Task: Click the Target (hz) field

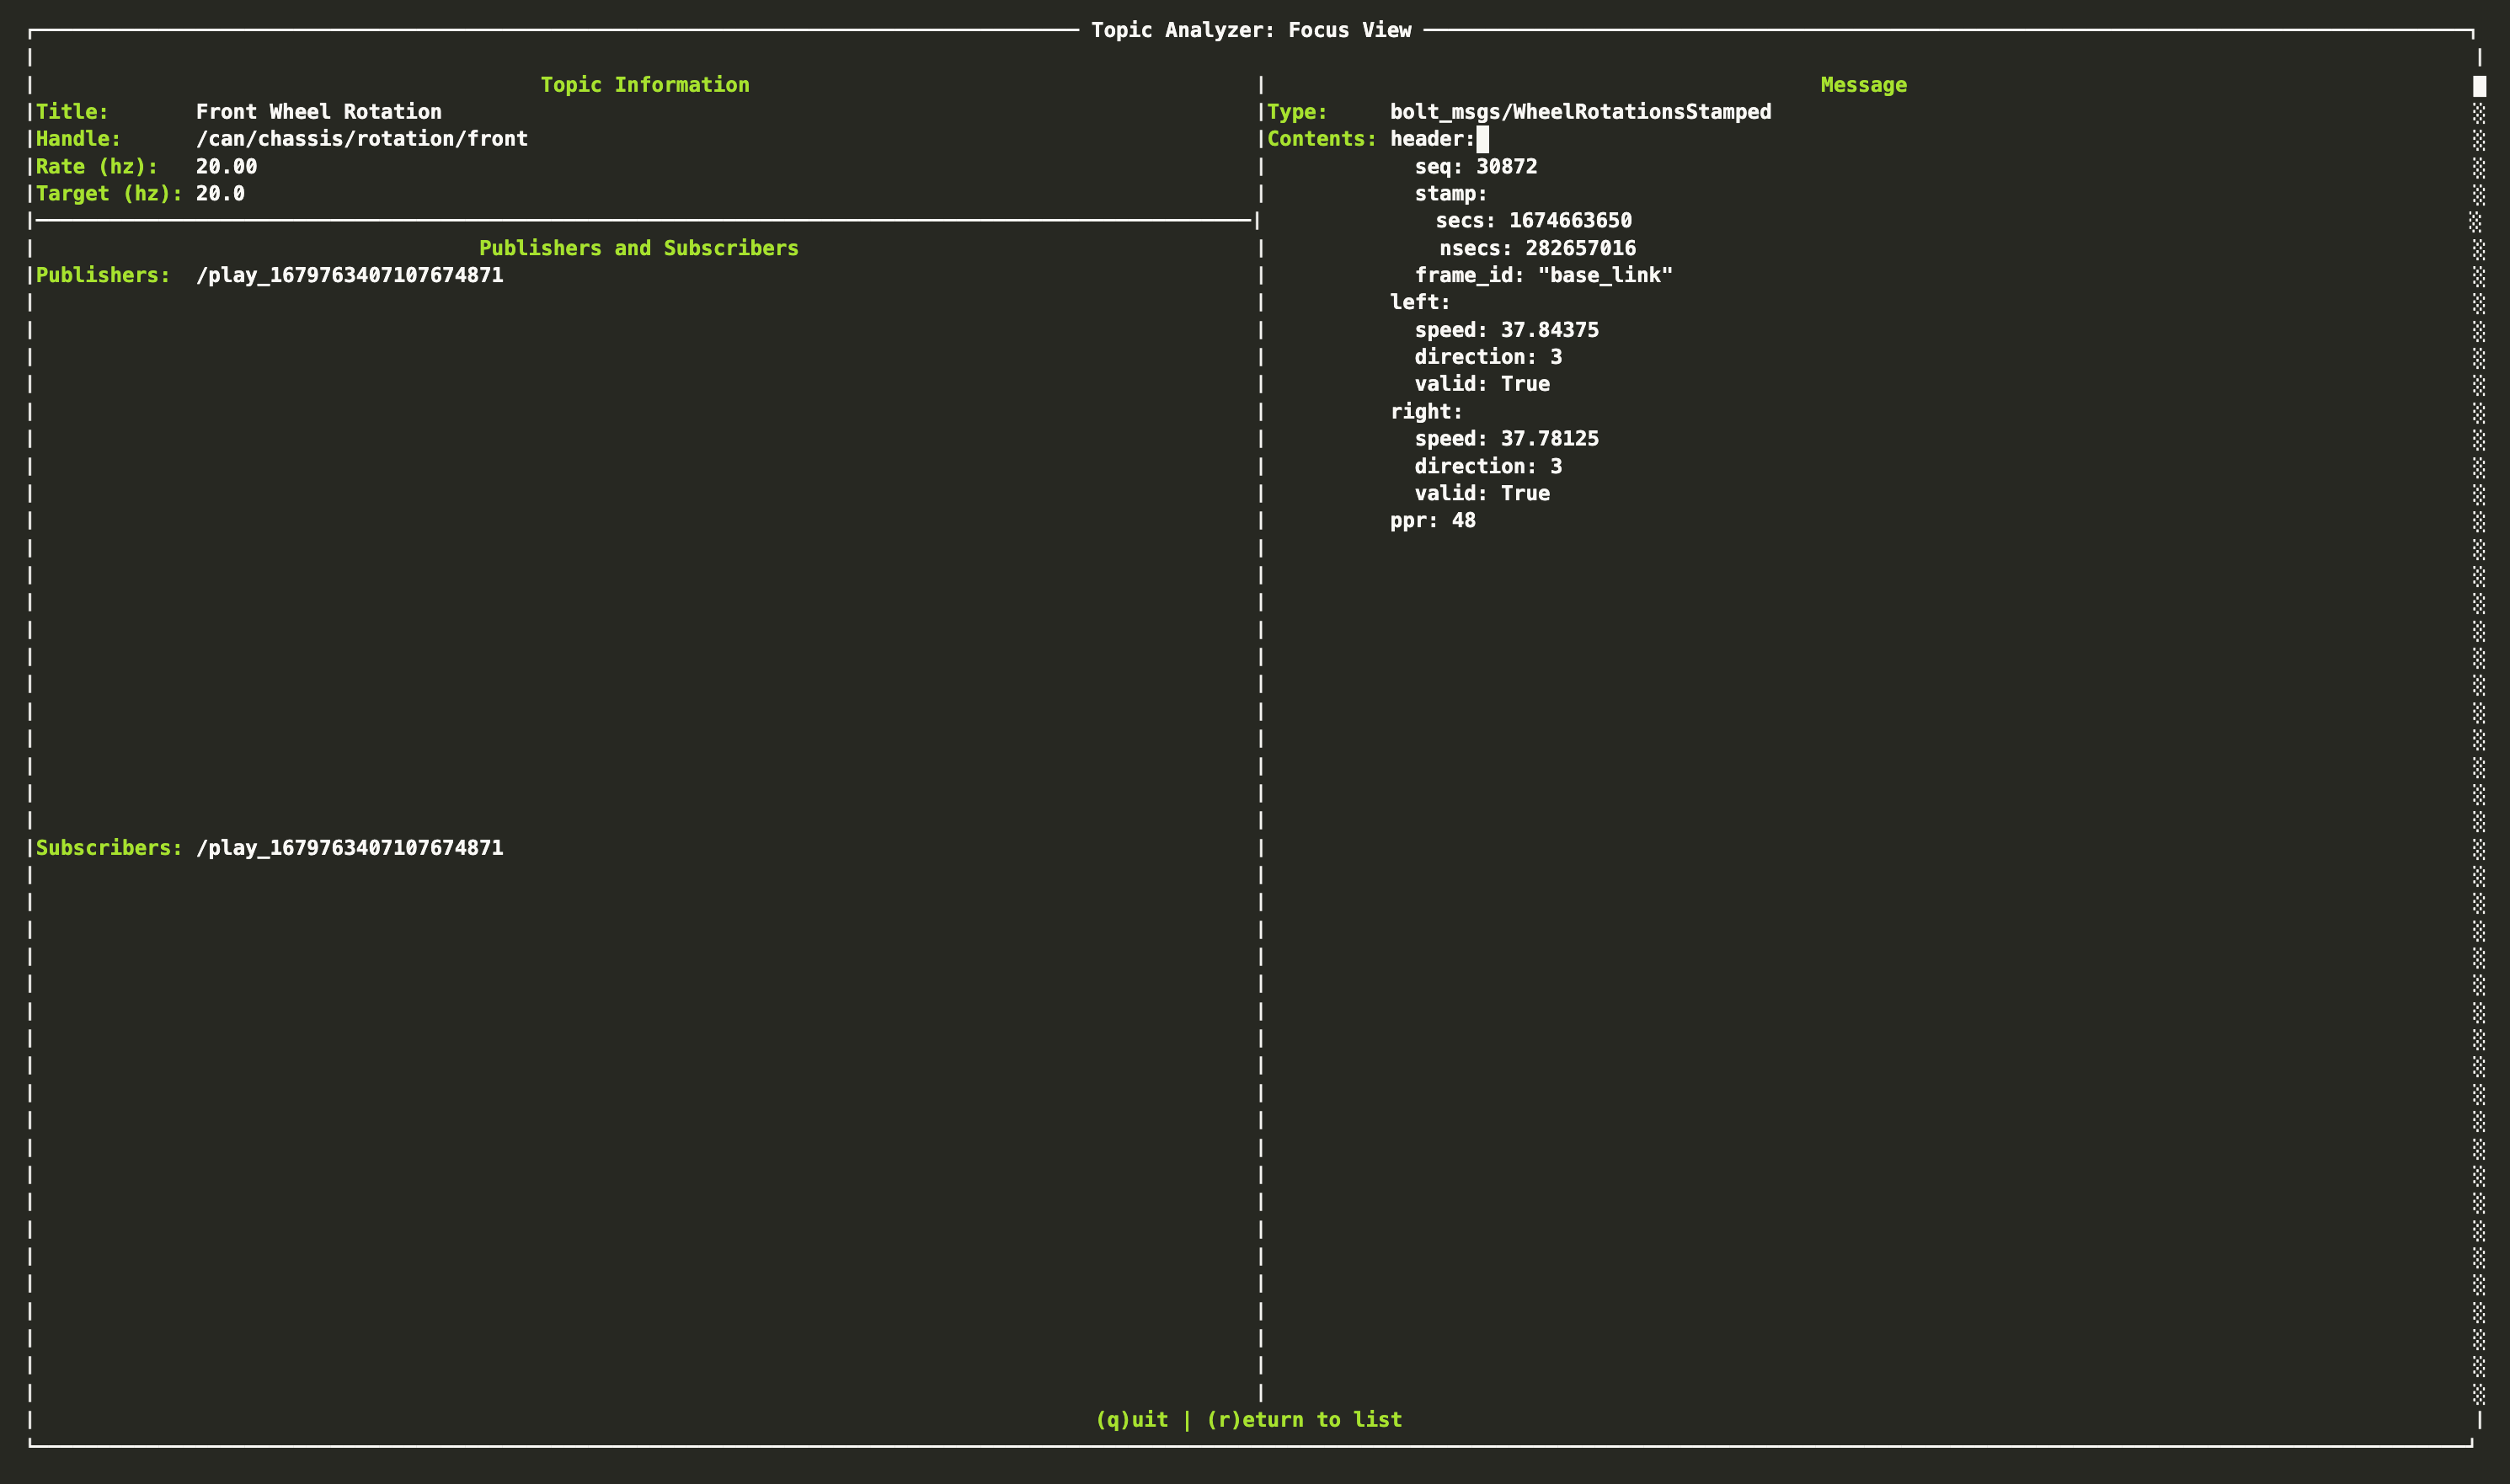Action: tap(104, 194)
